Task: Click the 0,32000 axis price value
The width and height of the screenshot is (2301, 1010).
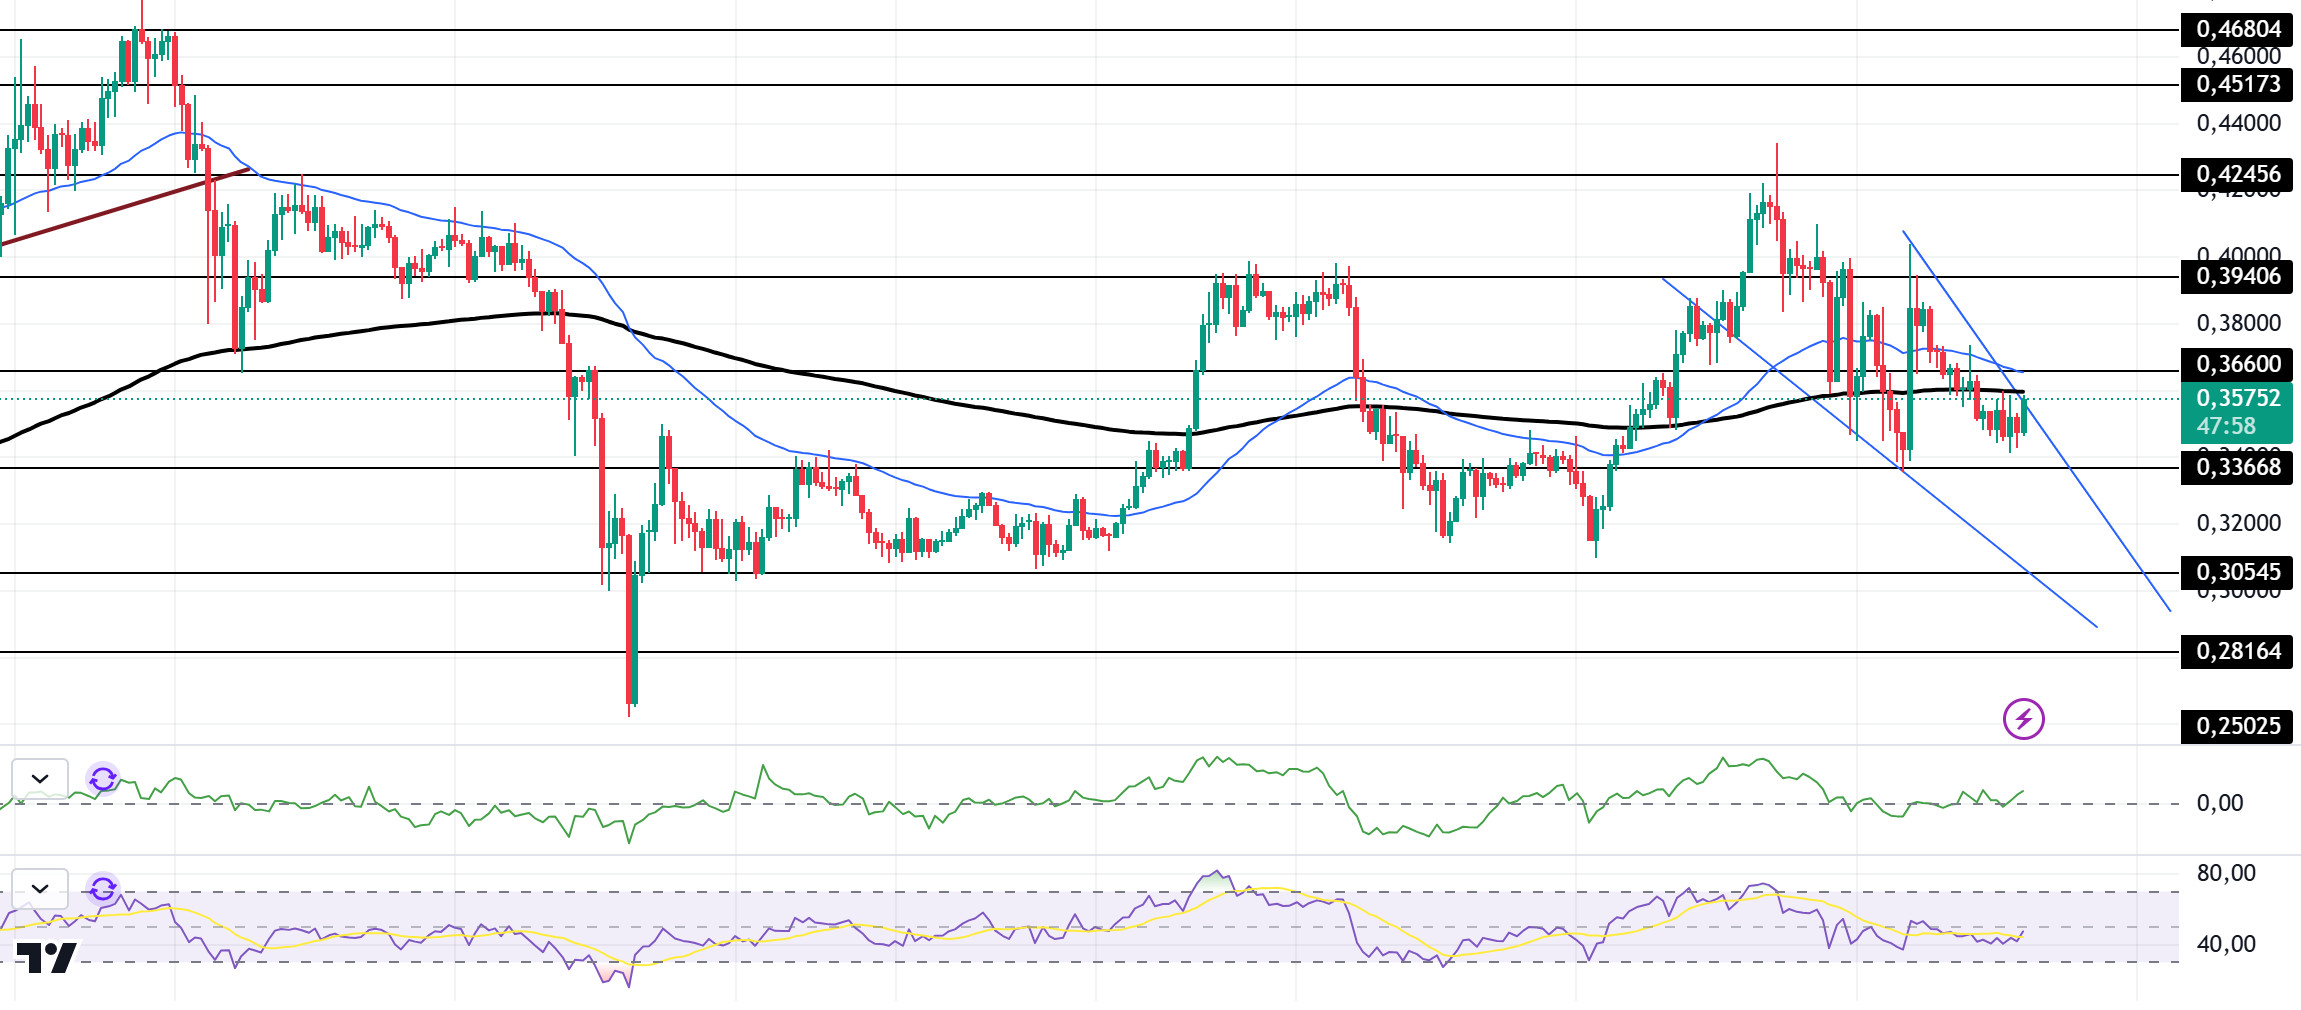Action: [2238, 523]
